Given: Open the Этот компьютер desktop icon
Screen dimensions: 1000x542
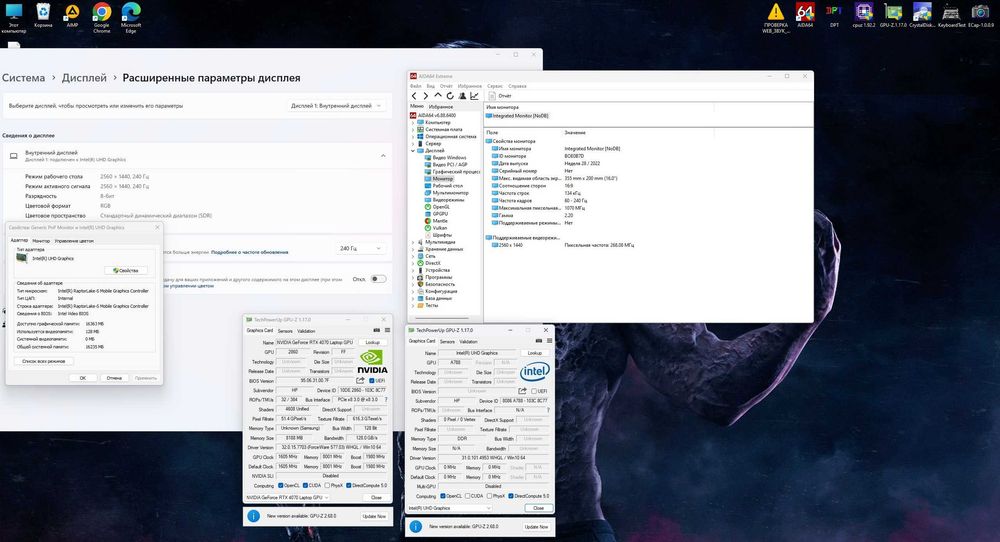Looking at the screenshot, I should pyautogui.click(x=13, y=17).
